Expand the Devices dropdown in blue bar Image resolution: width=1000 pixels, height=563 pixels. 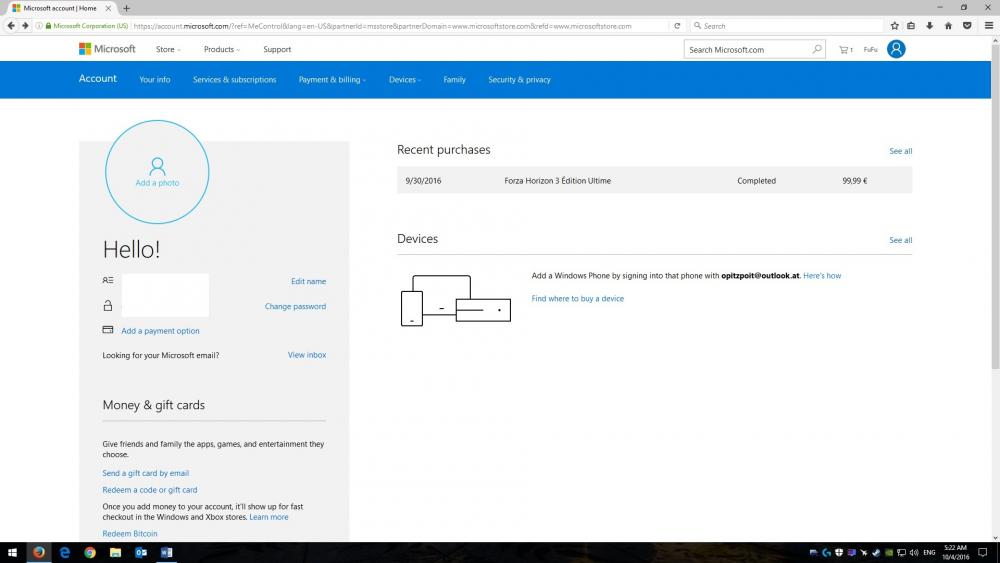point(405,80)
